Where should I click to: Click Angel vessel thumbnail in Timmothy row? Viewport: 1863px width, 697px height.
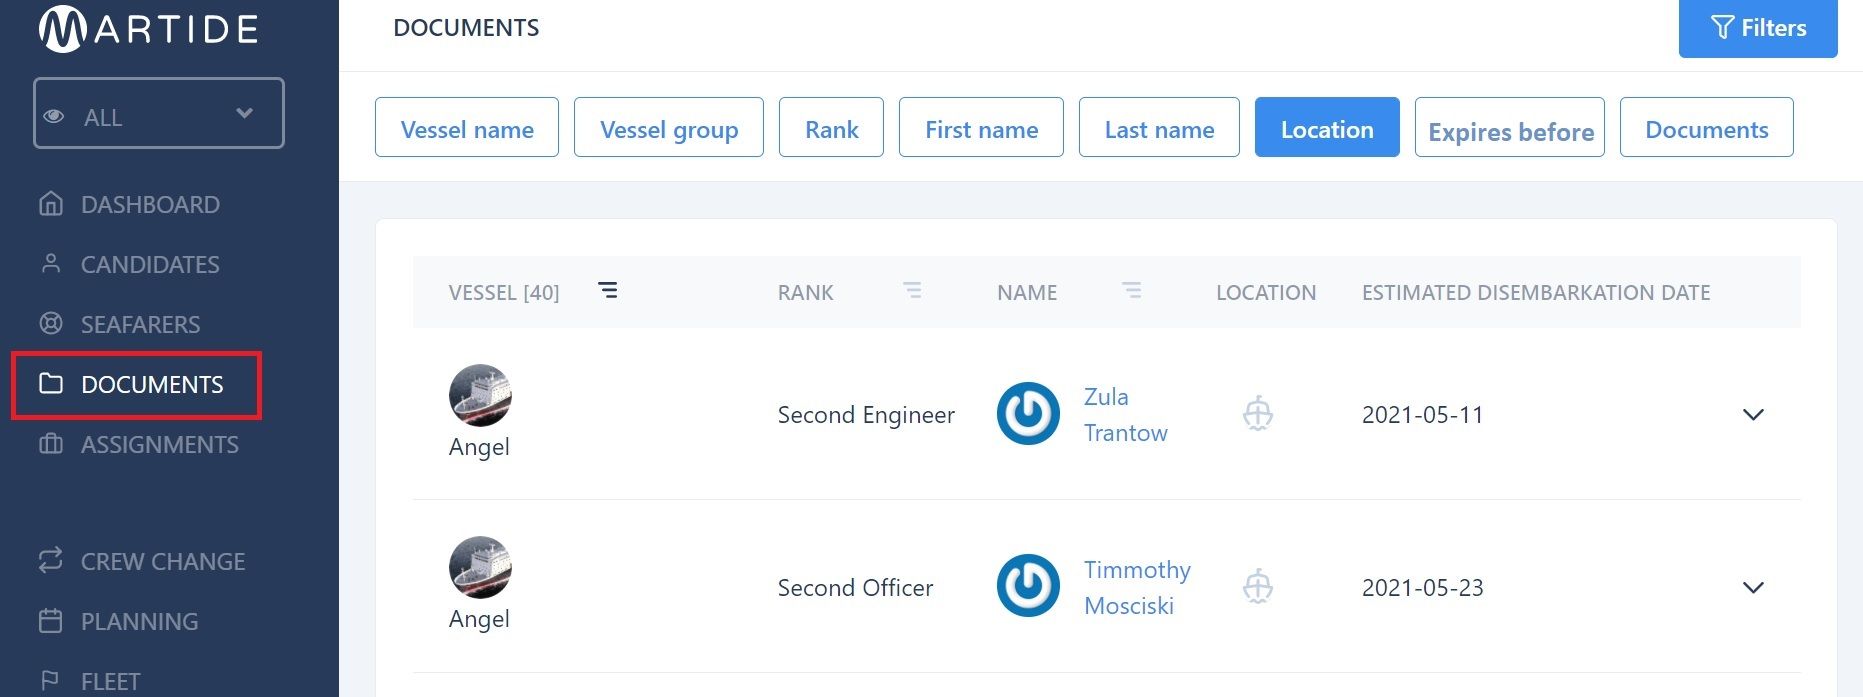click(480, 568)
